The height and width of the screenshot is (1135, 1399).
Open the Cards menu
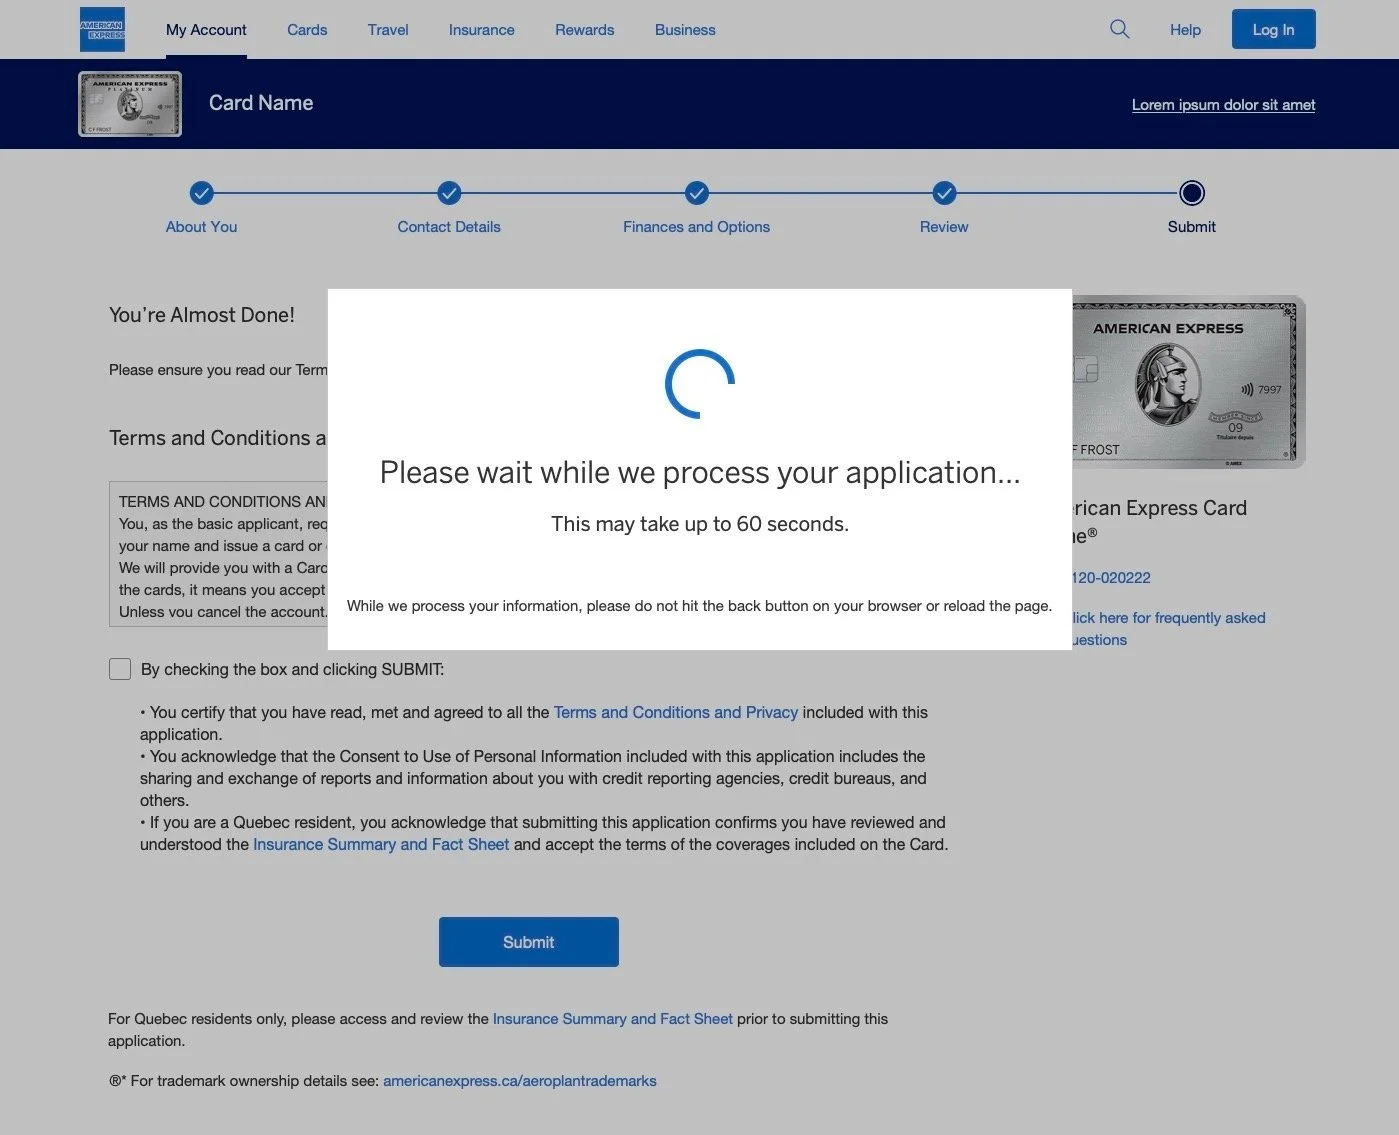tap(307, 30)
